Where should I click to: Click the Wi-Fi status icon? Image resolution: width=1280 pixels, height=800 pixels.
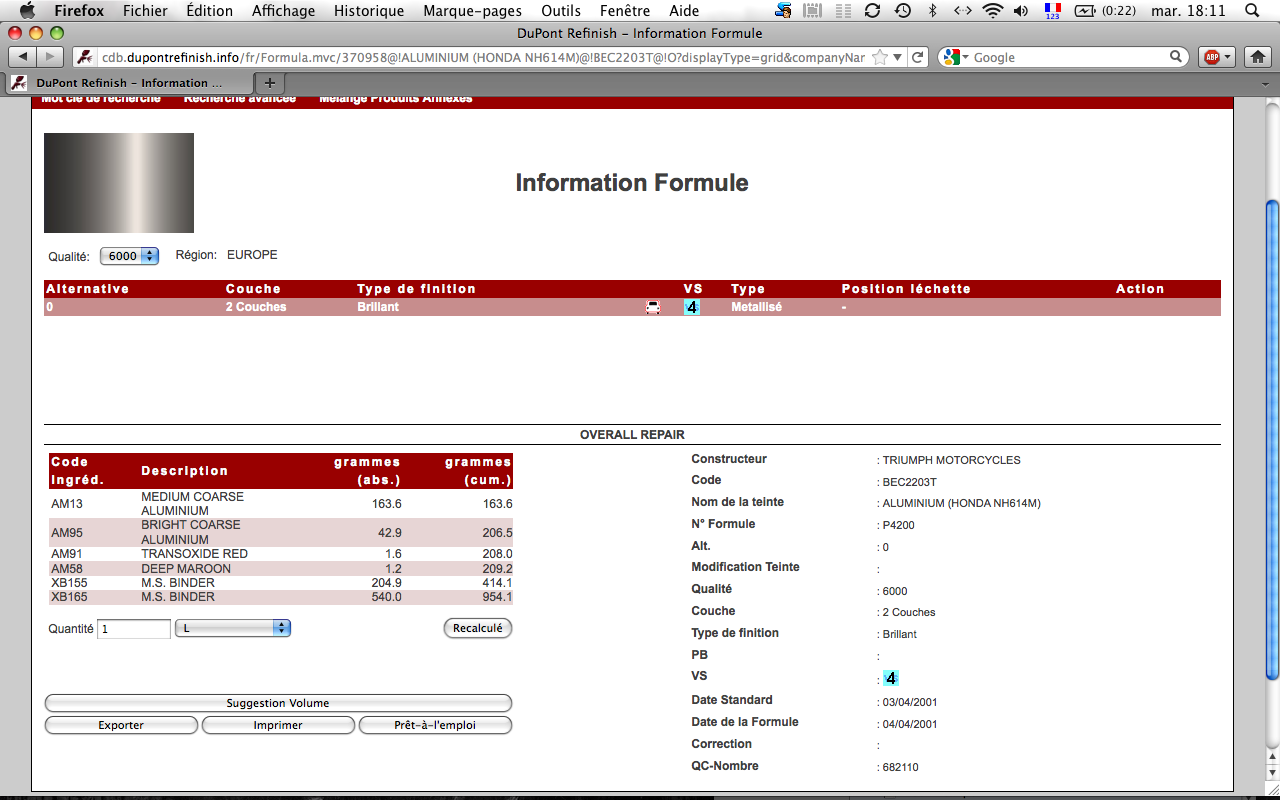point(992,11)
